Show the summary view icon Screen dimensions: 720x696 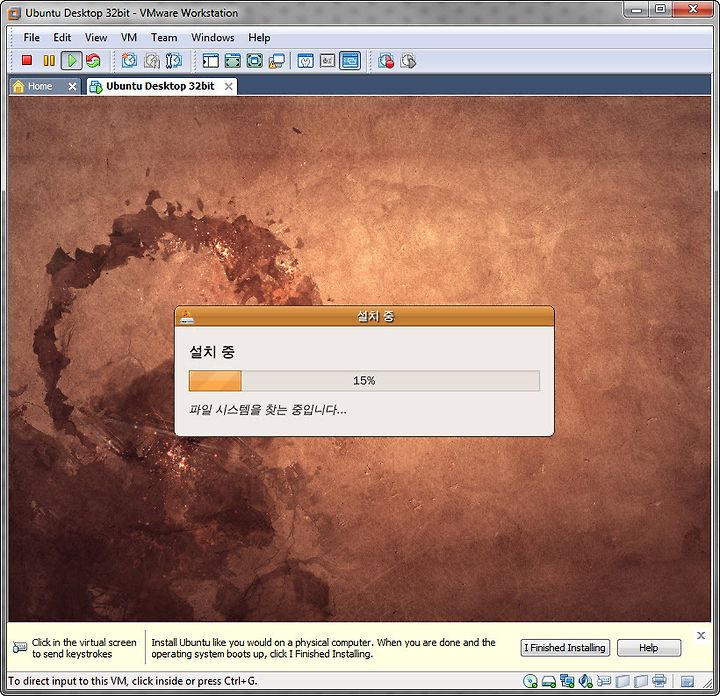(305, 61)
